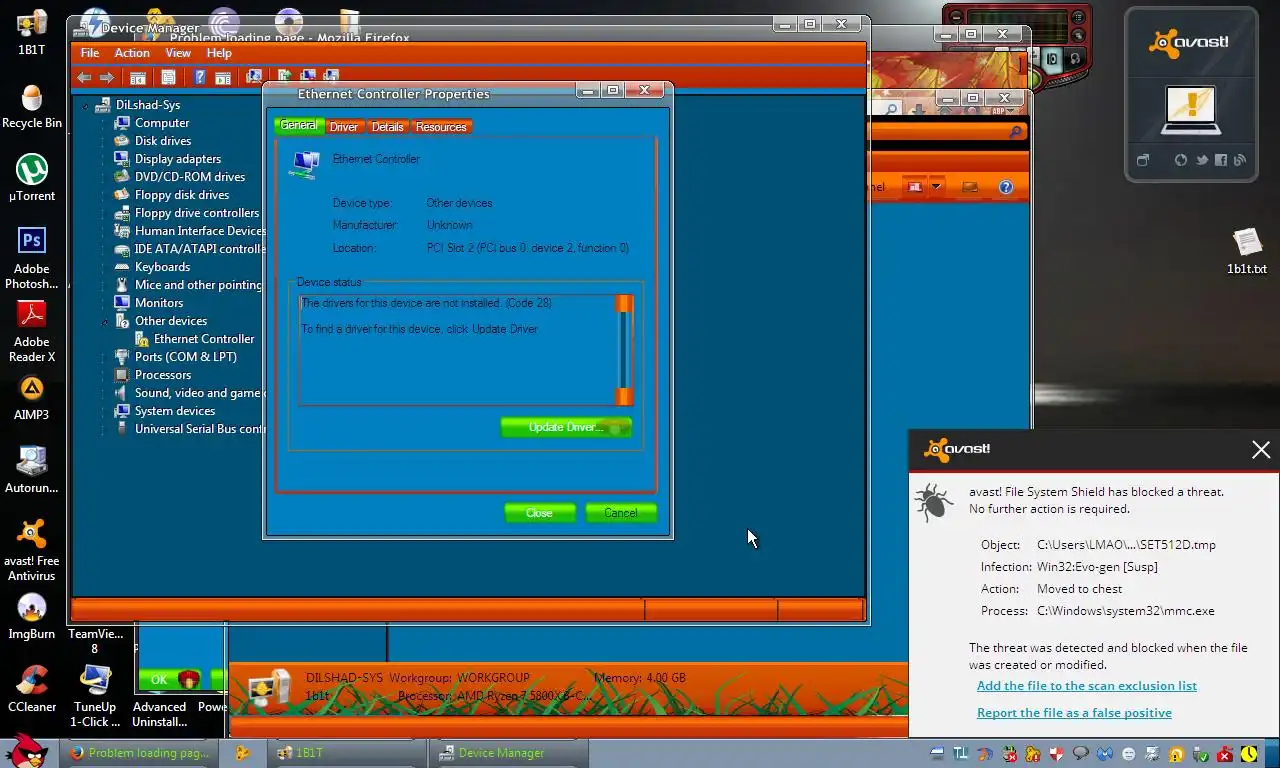
Task: Select the Ethernet Controller tree entry
Action: (x=204, y=339)
